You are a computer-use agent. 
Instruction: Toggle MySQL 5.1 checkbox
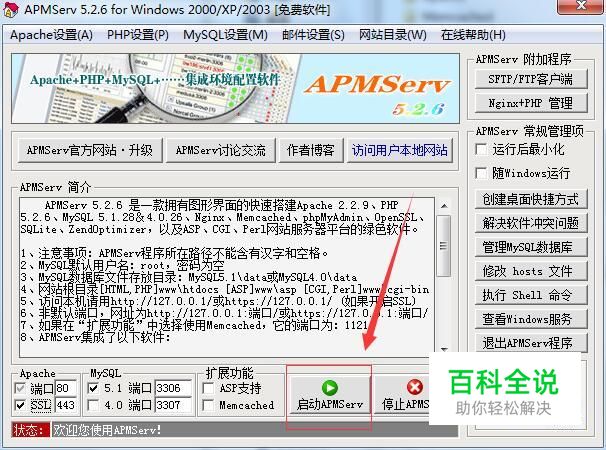tap(93, 388)
